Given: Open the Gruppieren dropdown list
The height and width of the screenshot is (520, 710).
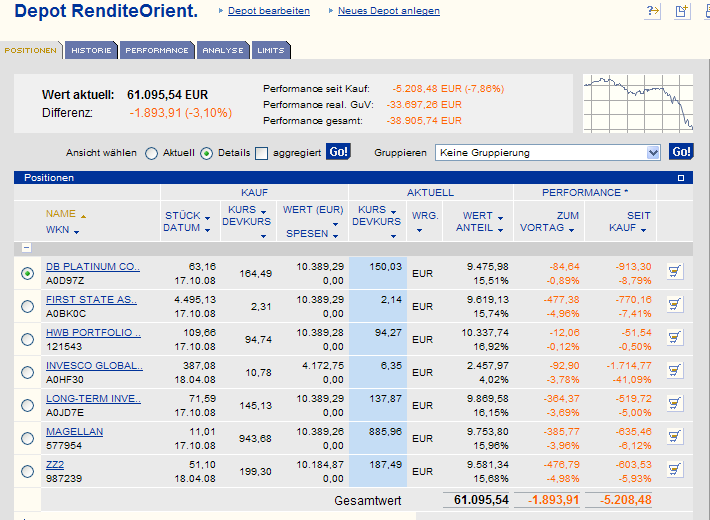Looking at the screenshot, I should click(x=653, y=153).
